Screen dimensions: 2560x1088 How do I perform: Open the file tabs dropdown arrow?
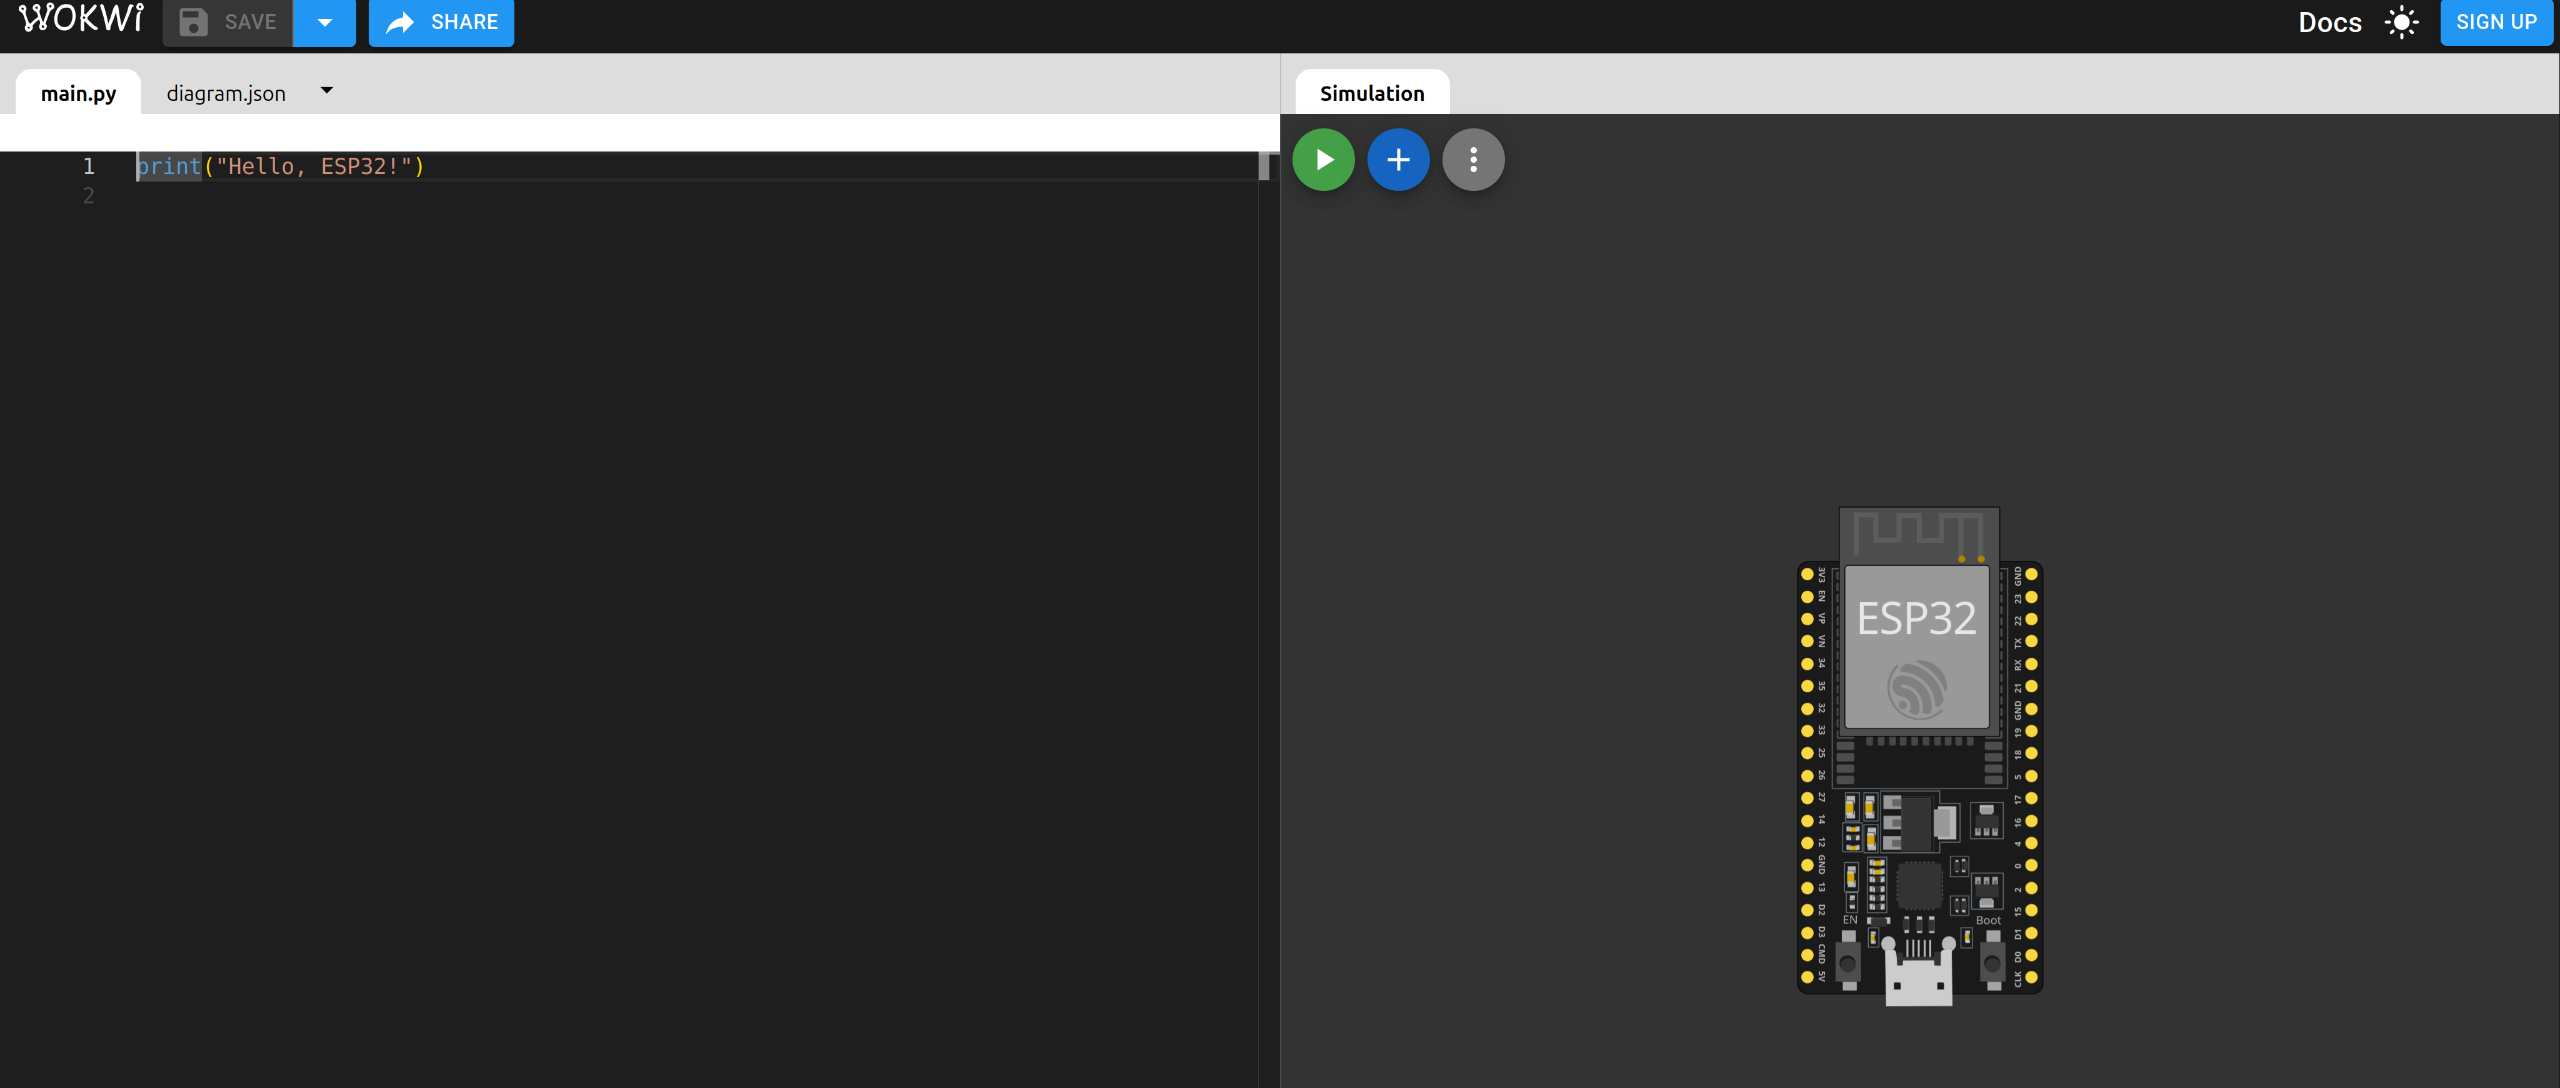point(326,91)
